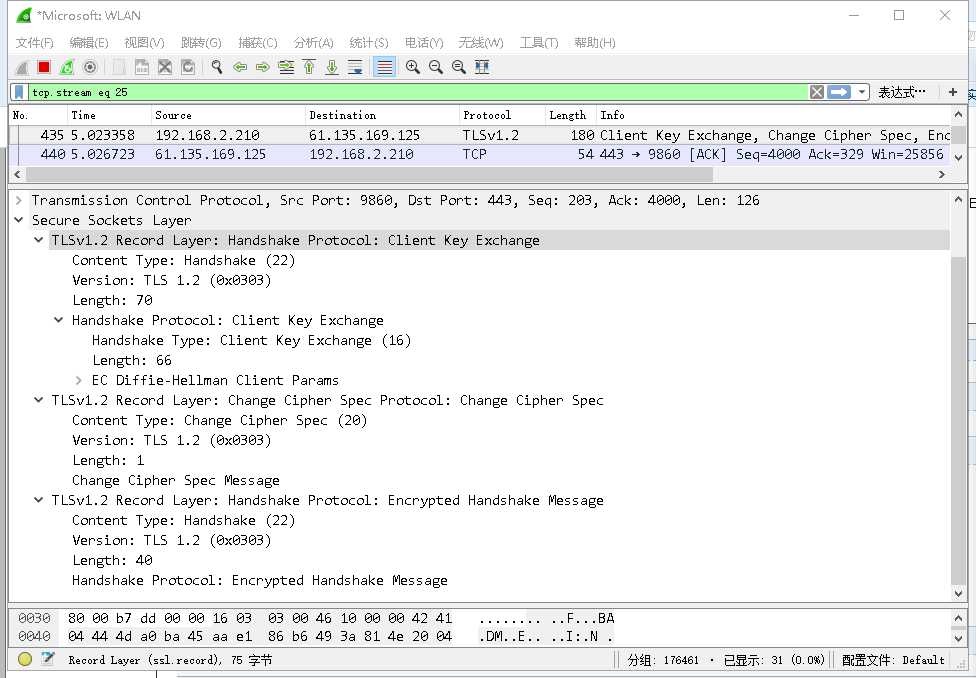This screenshot has height=678, width=976.
Task: Reload this capture file icon
Action: click(188, 67)
